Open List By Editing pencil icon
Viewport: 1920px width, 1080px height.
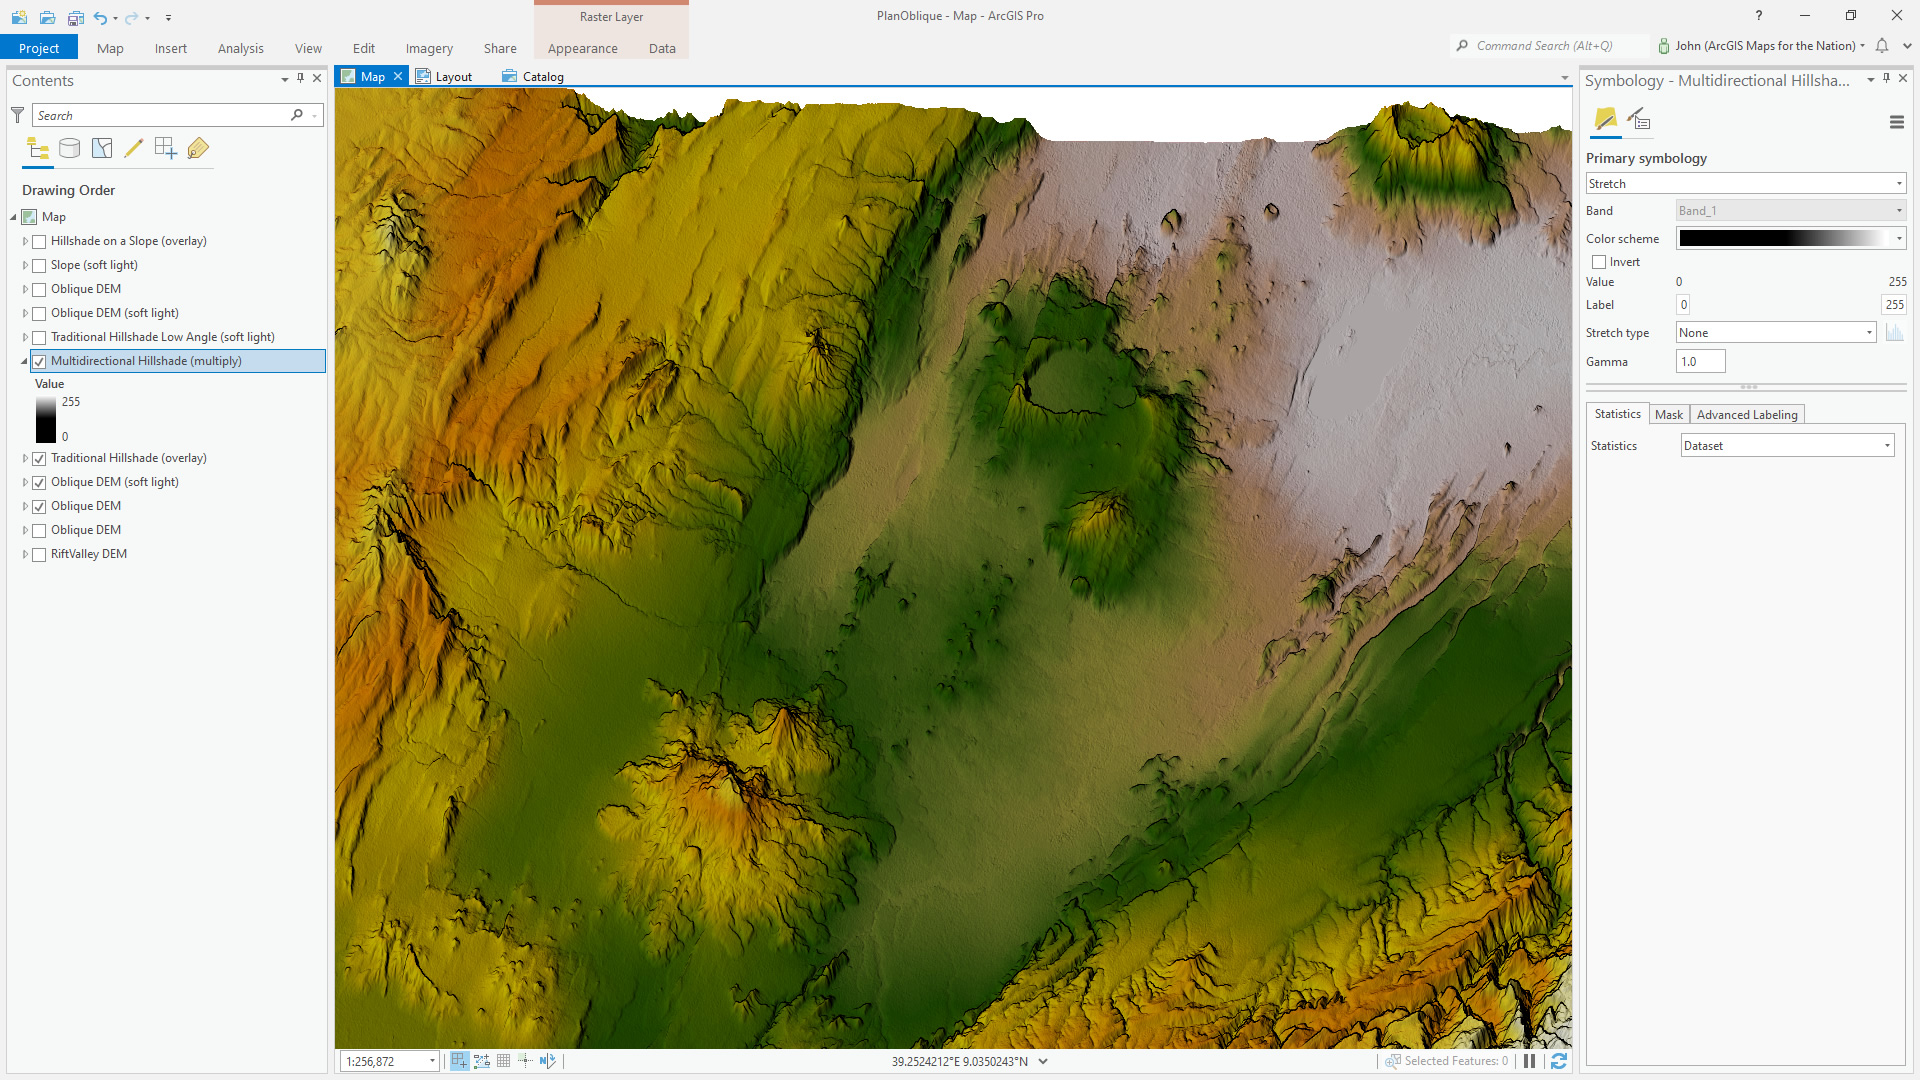[134, 149]
